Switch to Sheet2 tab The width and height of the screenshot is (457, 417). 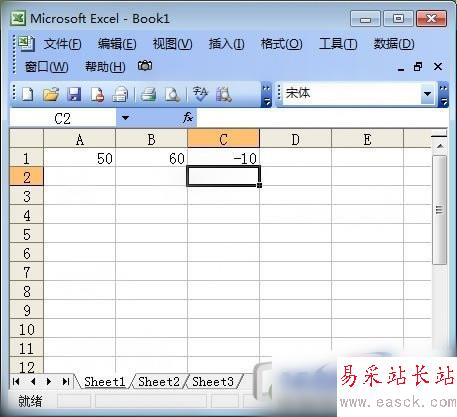pyautogui.click(x=159, y=381)
